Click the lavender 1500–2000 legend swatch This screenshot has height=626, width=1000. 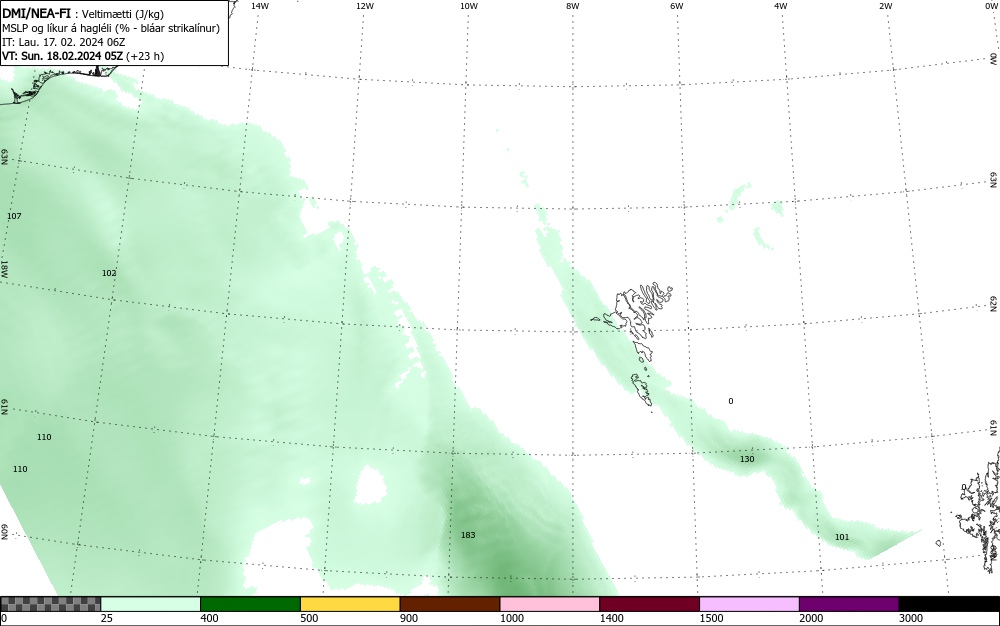[x=749, y=604]
